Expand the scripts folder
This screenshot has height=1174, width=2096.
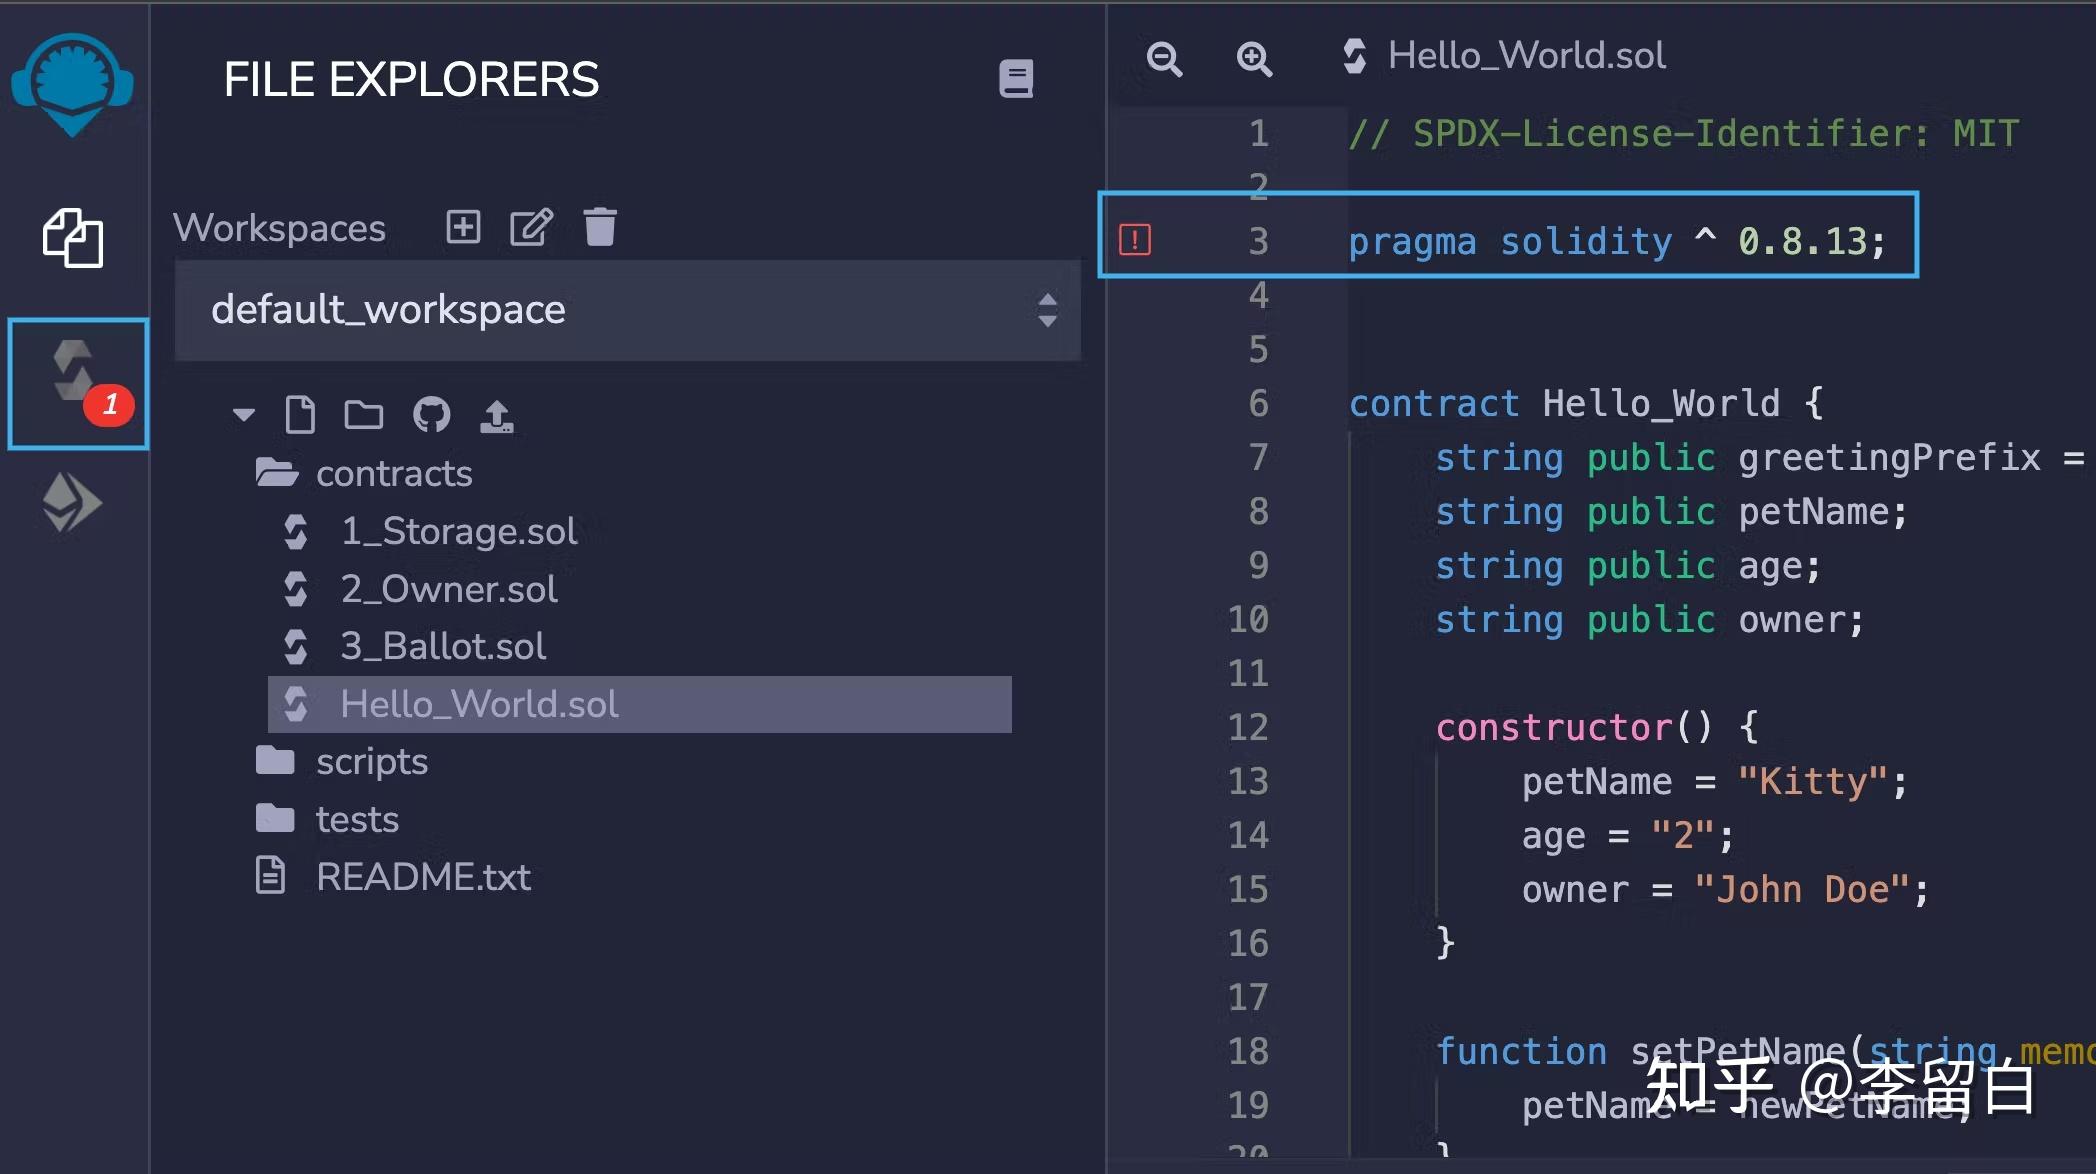(371, 761)
